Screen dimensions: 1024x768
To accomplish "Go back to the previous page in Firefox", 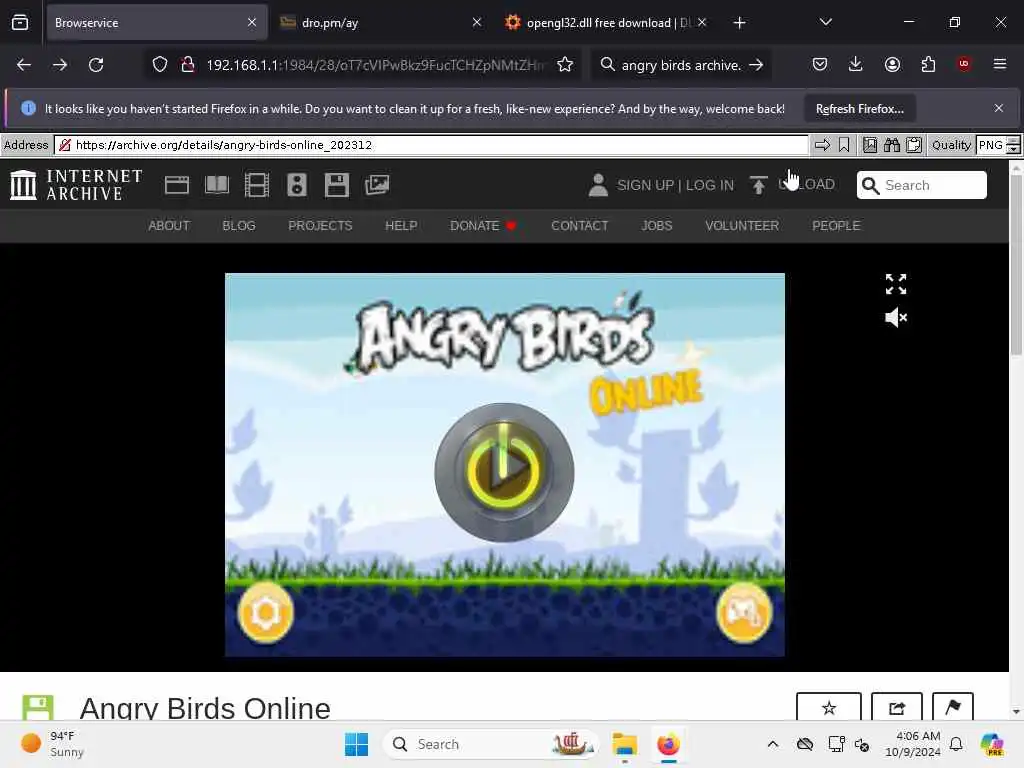I will click(24, 65).
